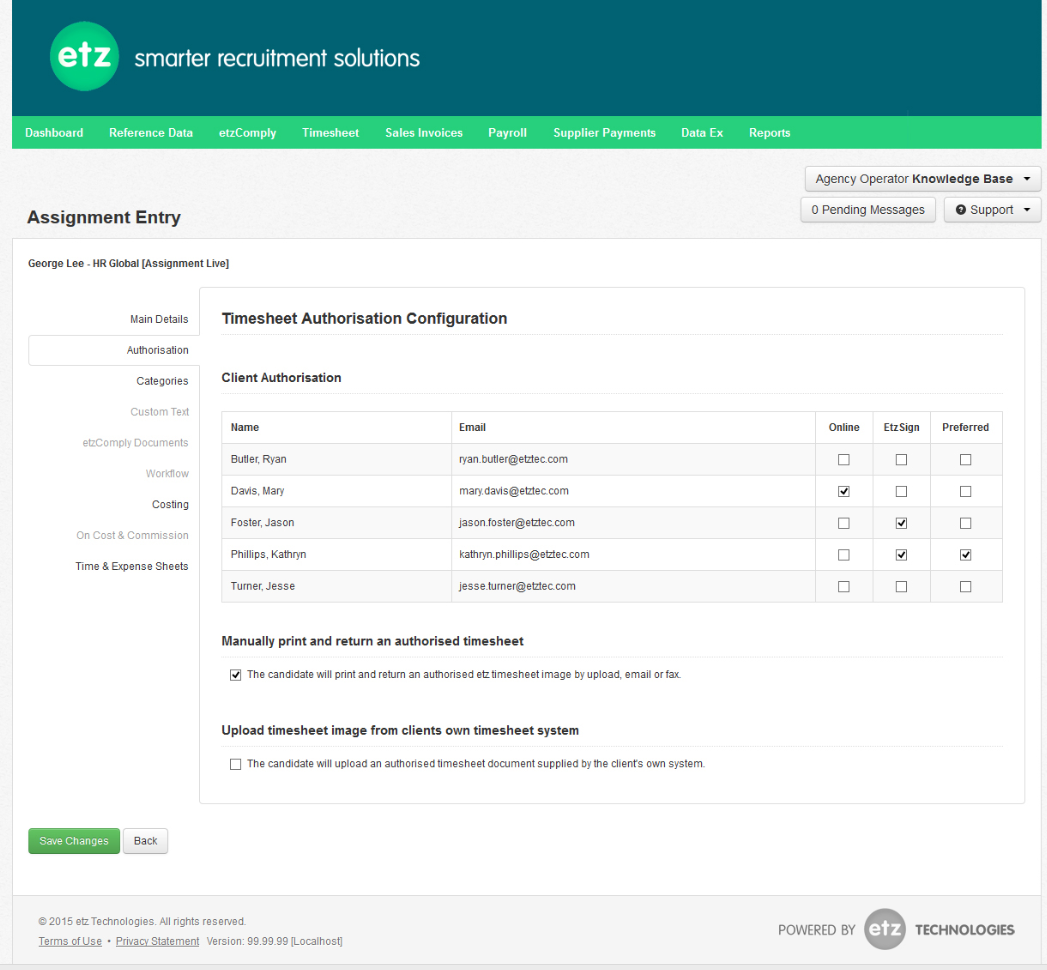Click the name cell Turner, Jesse
Viewport: 1047px width, 970px height.
[x=337, y=586]
